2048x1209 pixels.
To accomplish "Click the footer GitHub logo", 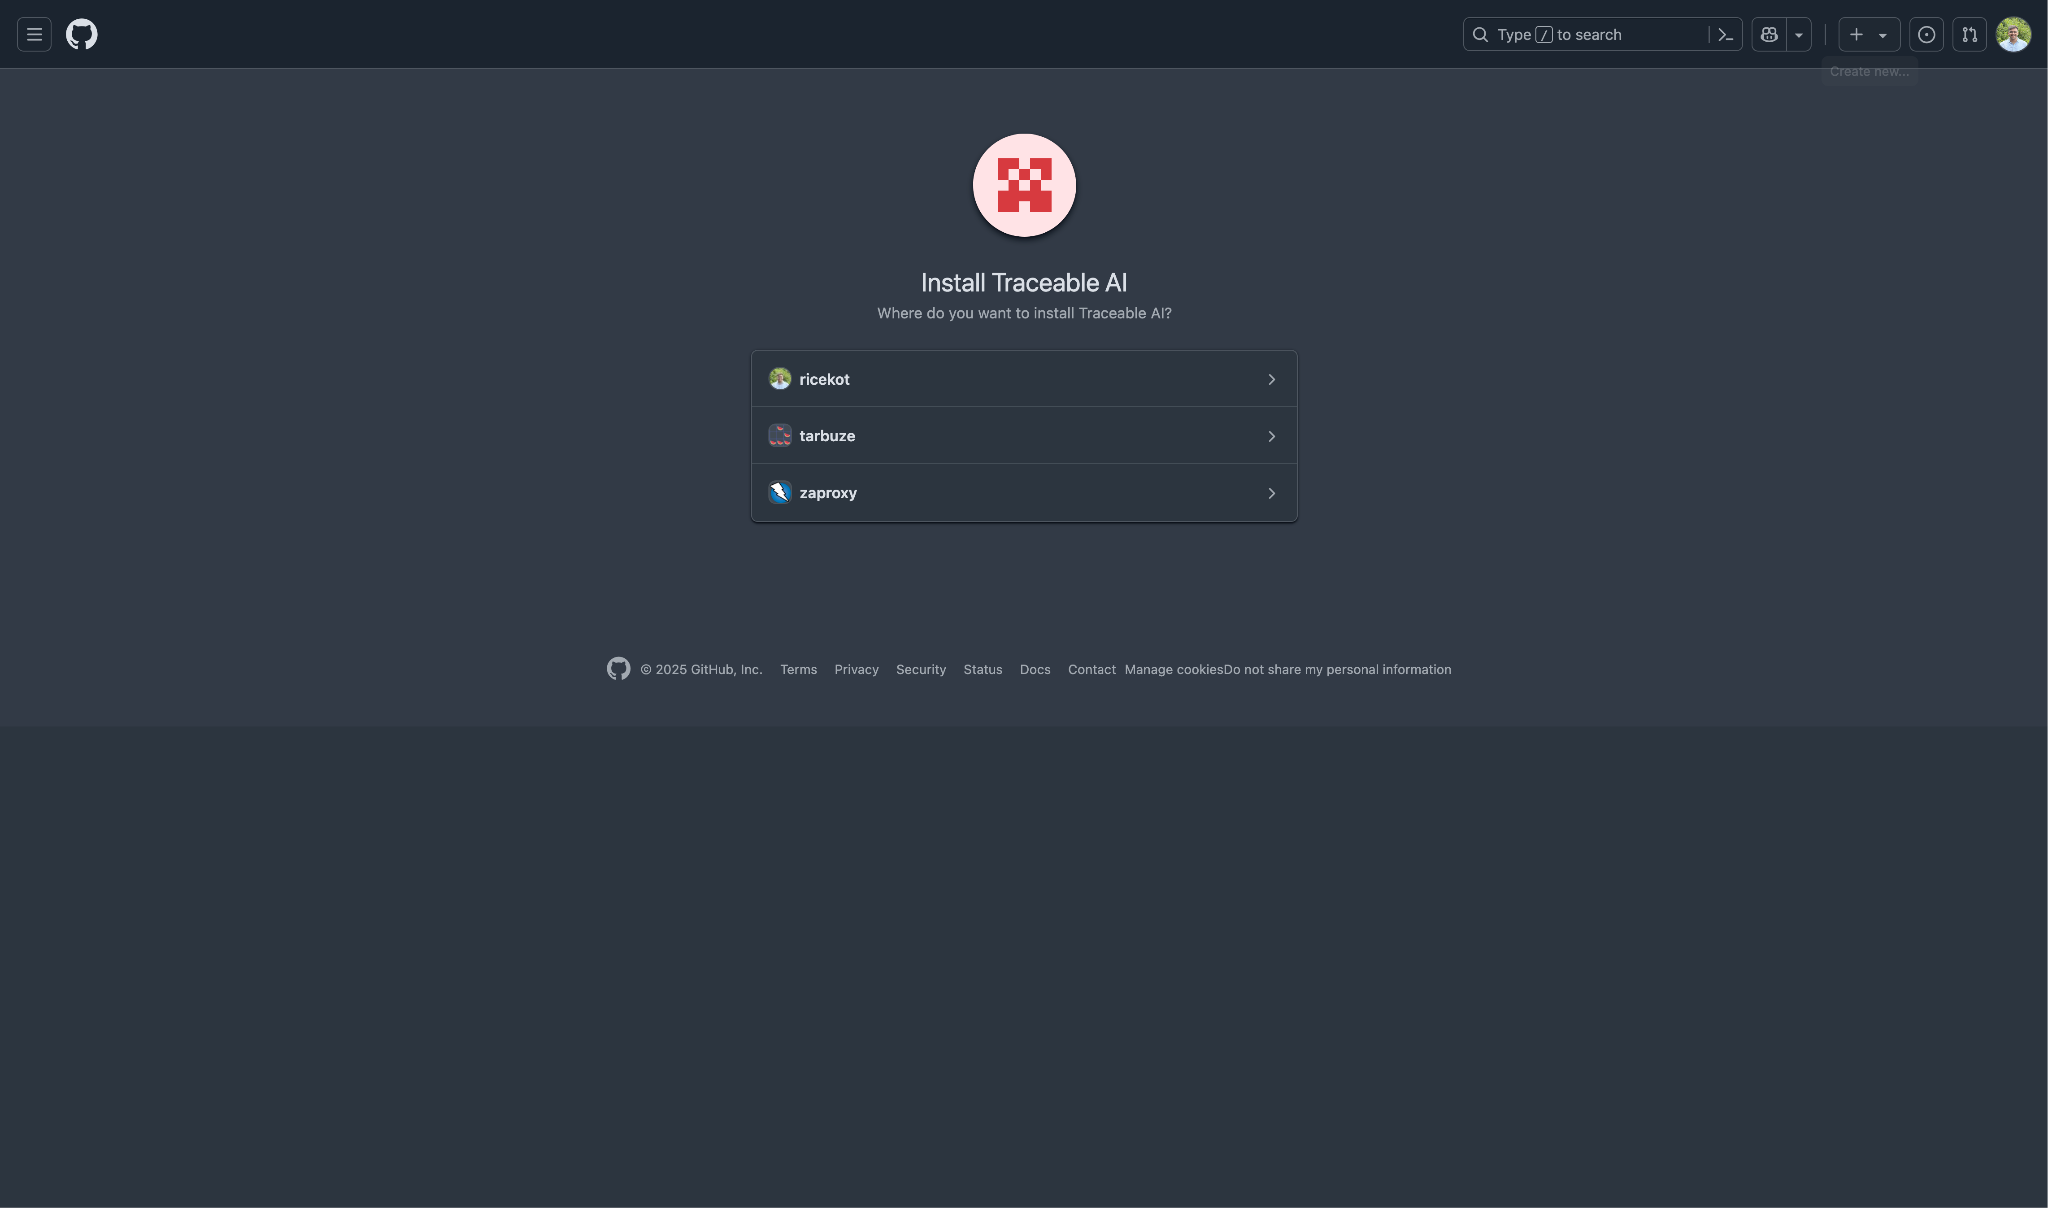I will (618, 669).
